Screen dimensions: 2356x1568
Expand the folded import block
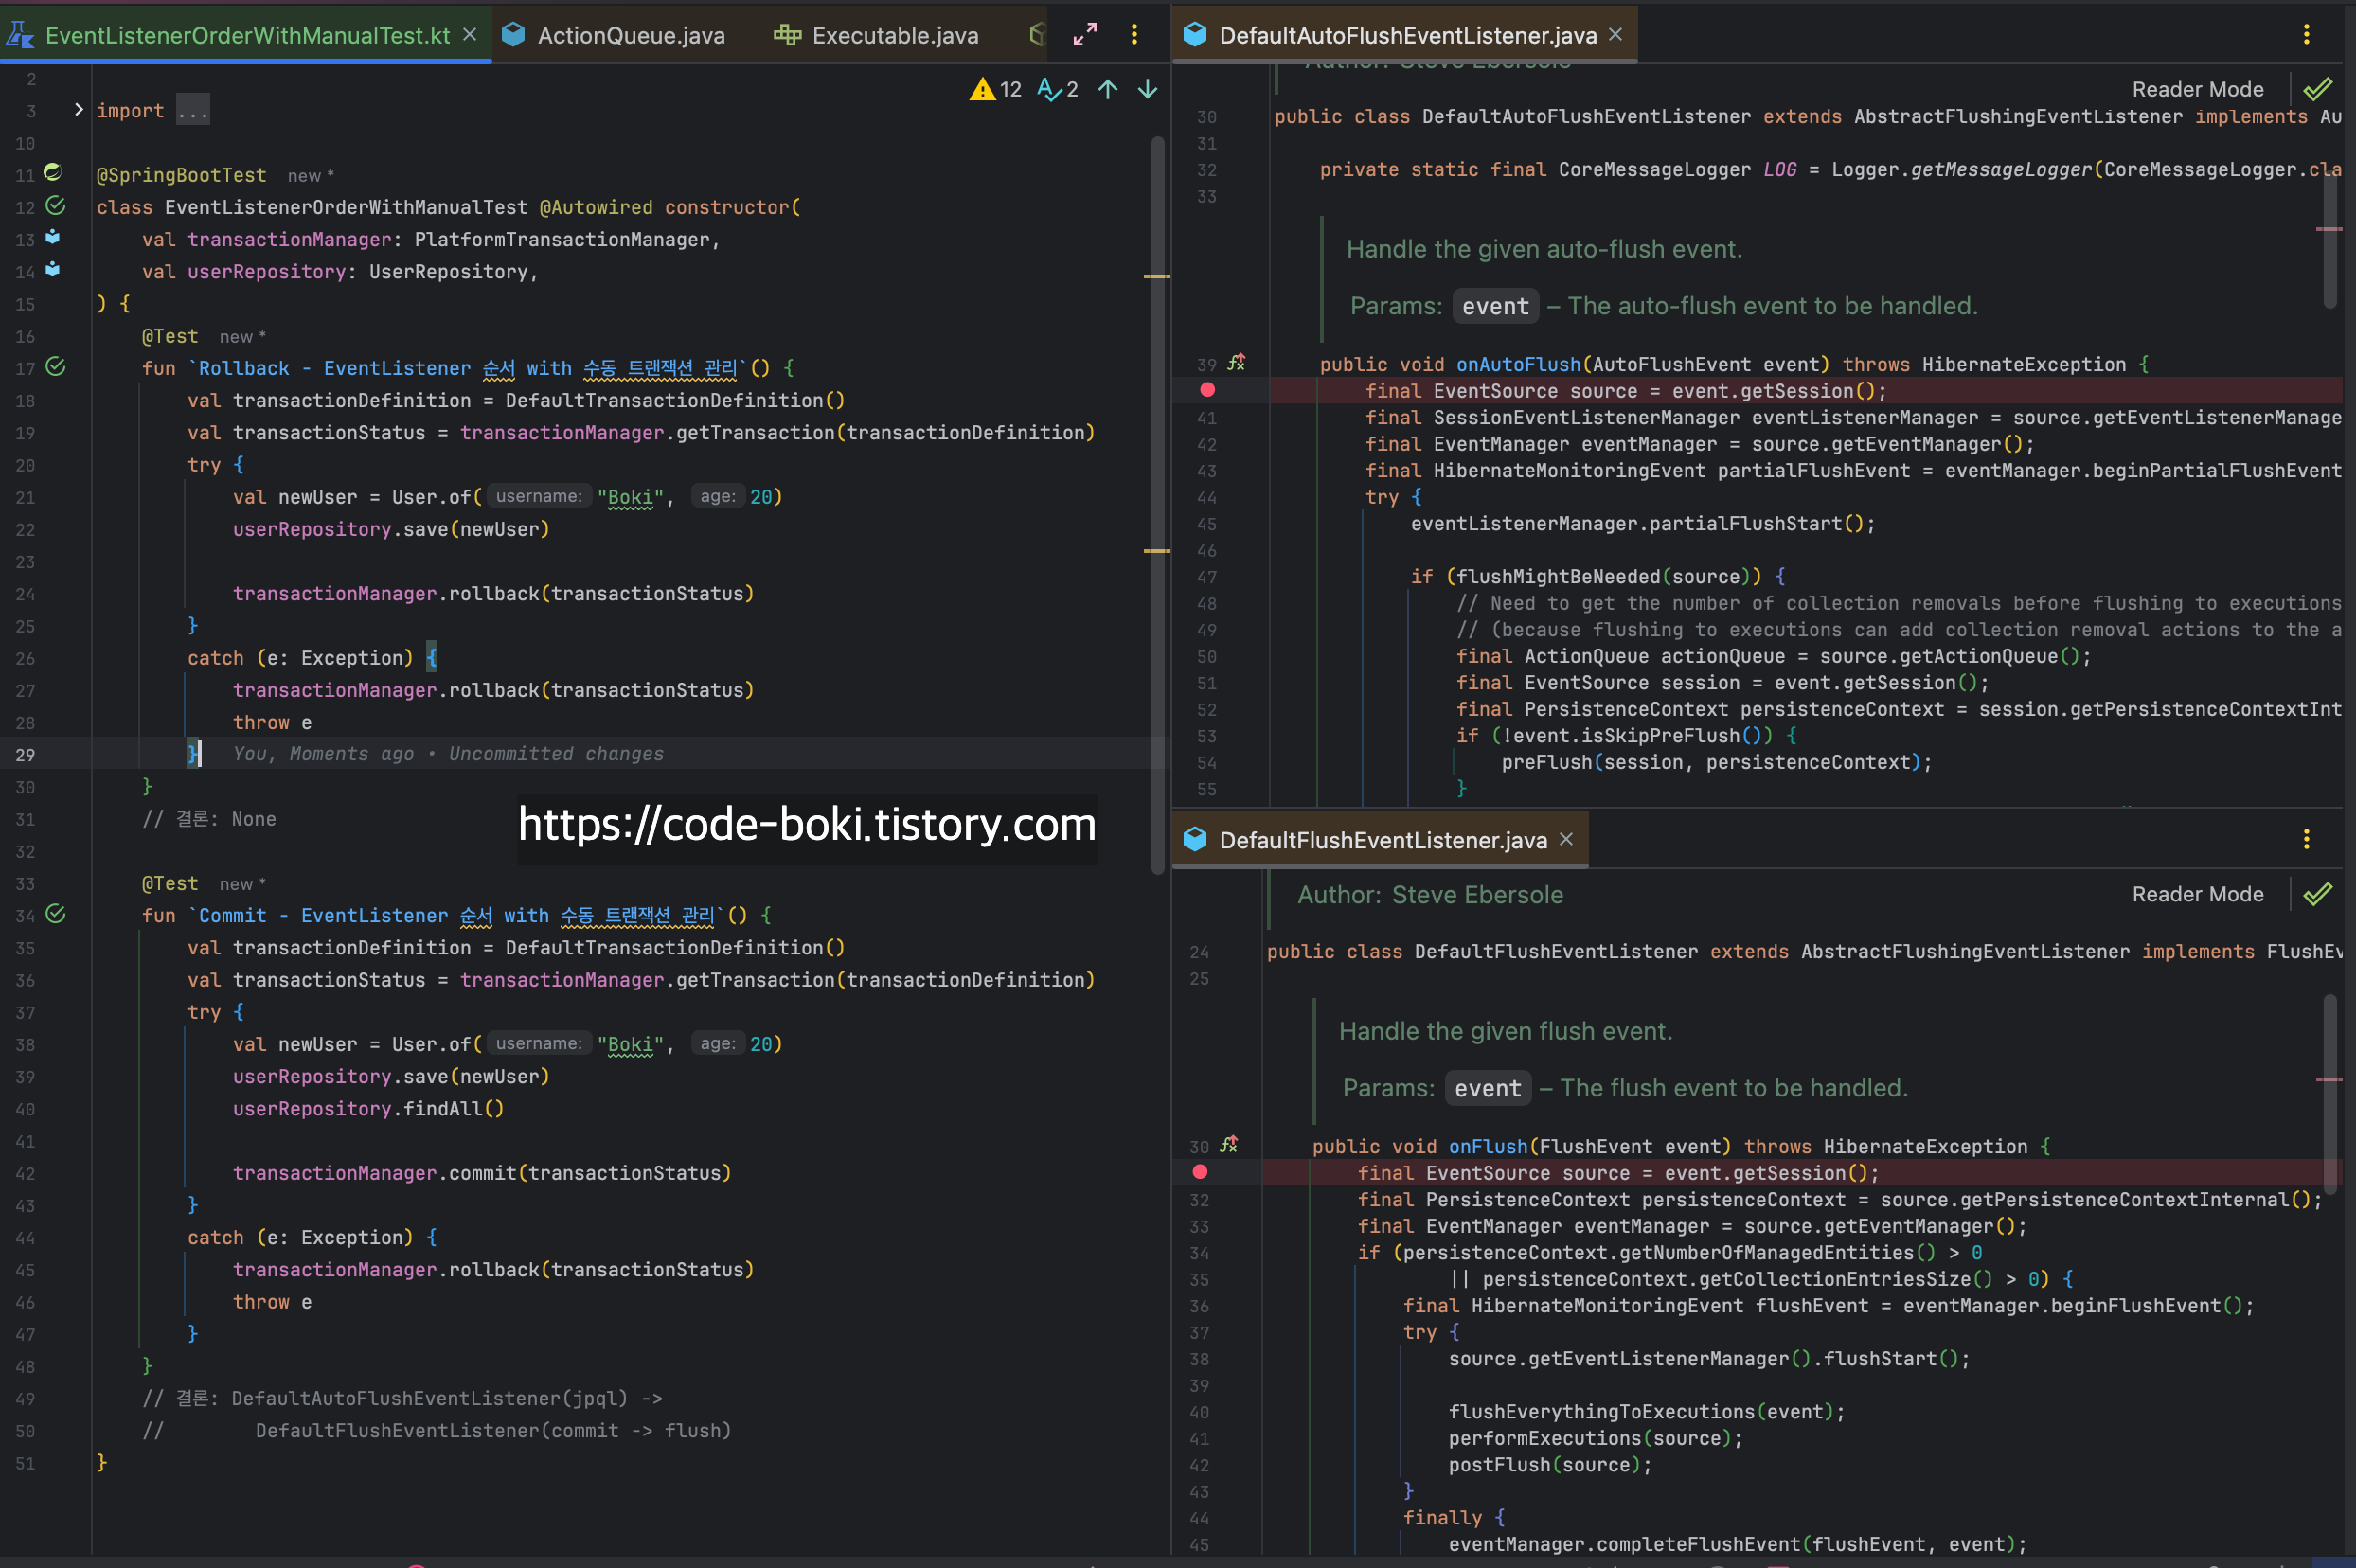click(x=79, y=110)
